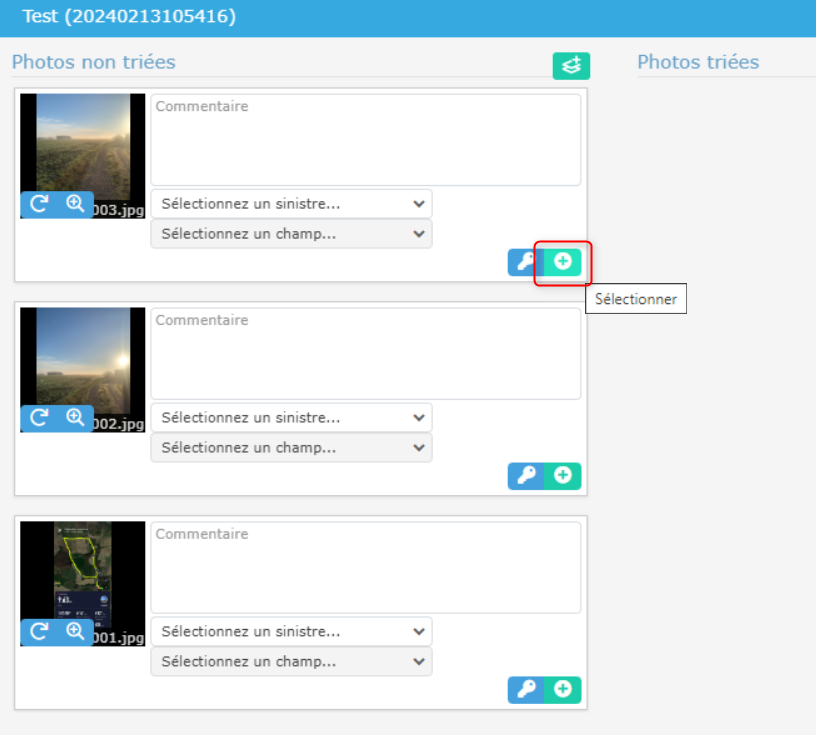
Task: Click the blue wrench icon for 003.jpg
Action: click(526, 262)
